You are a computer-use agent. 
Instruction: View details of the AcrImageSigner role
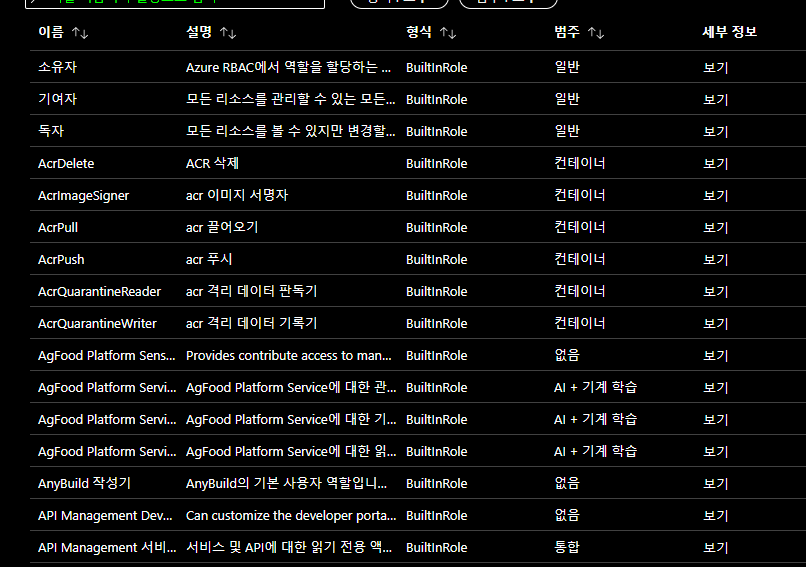point(716,195)
